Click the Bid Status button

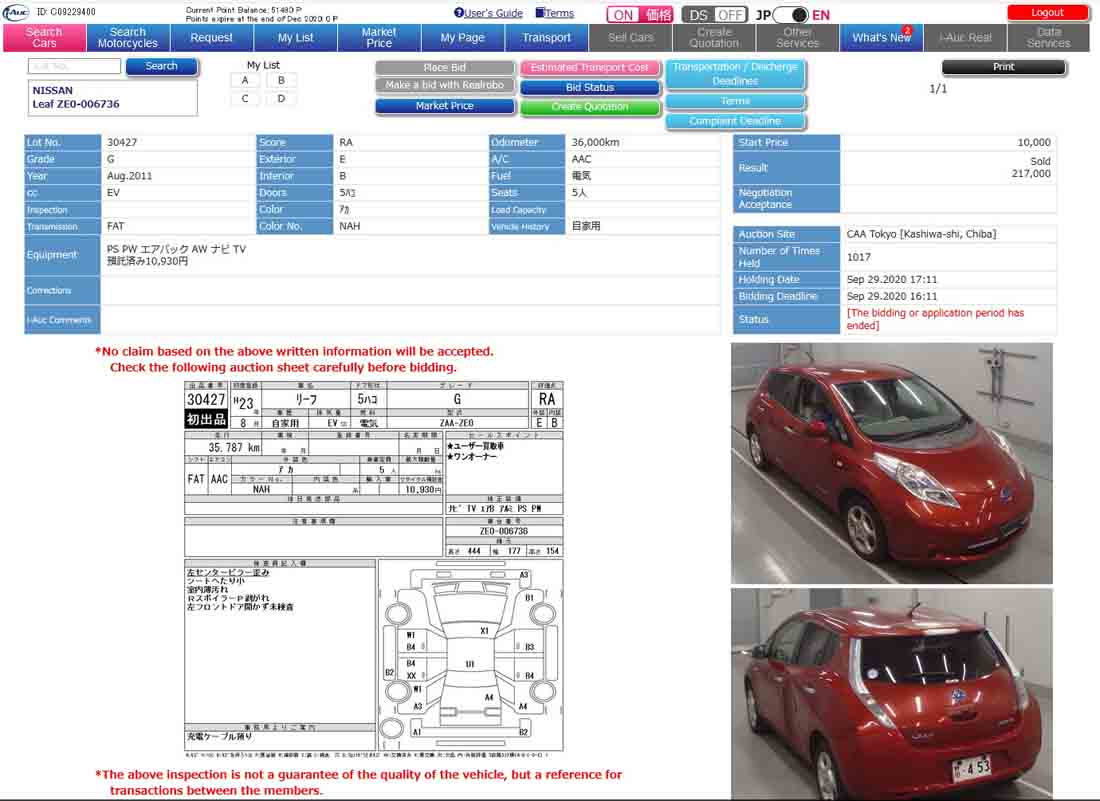click(590, 87)
